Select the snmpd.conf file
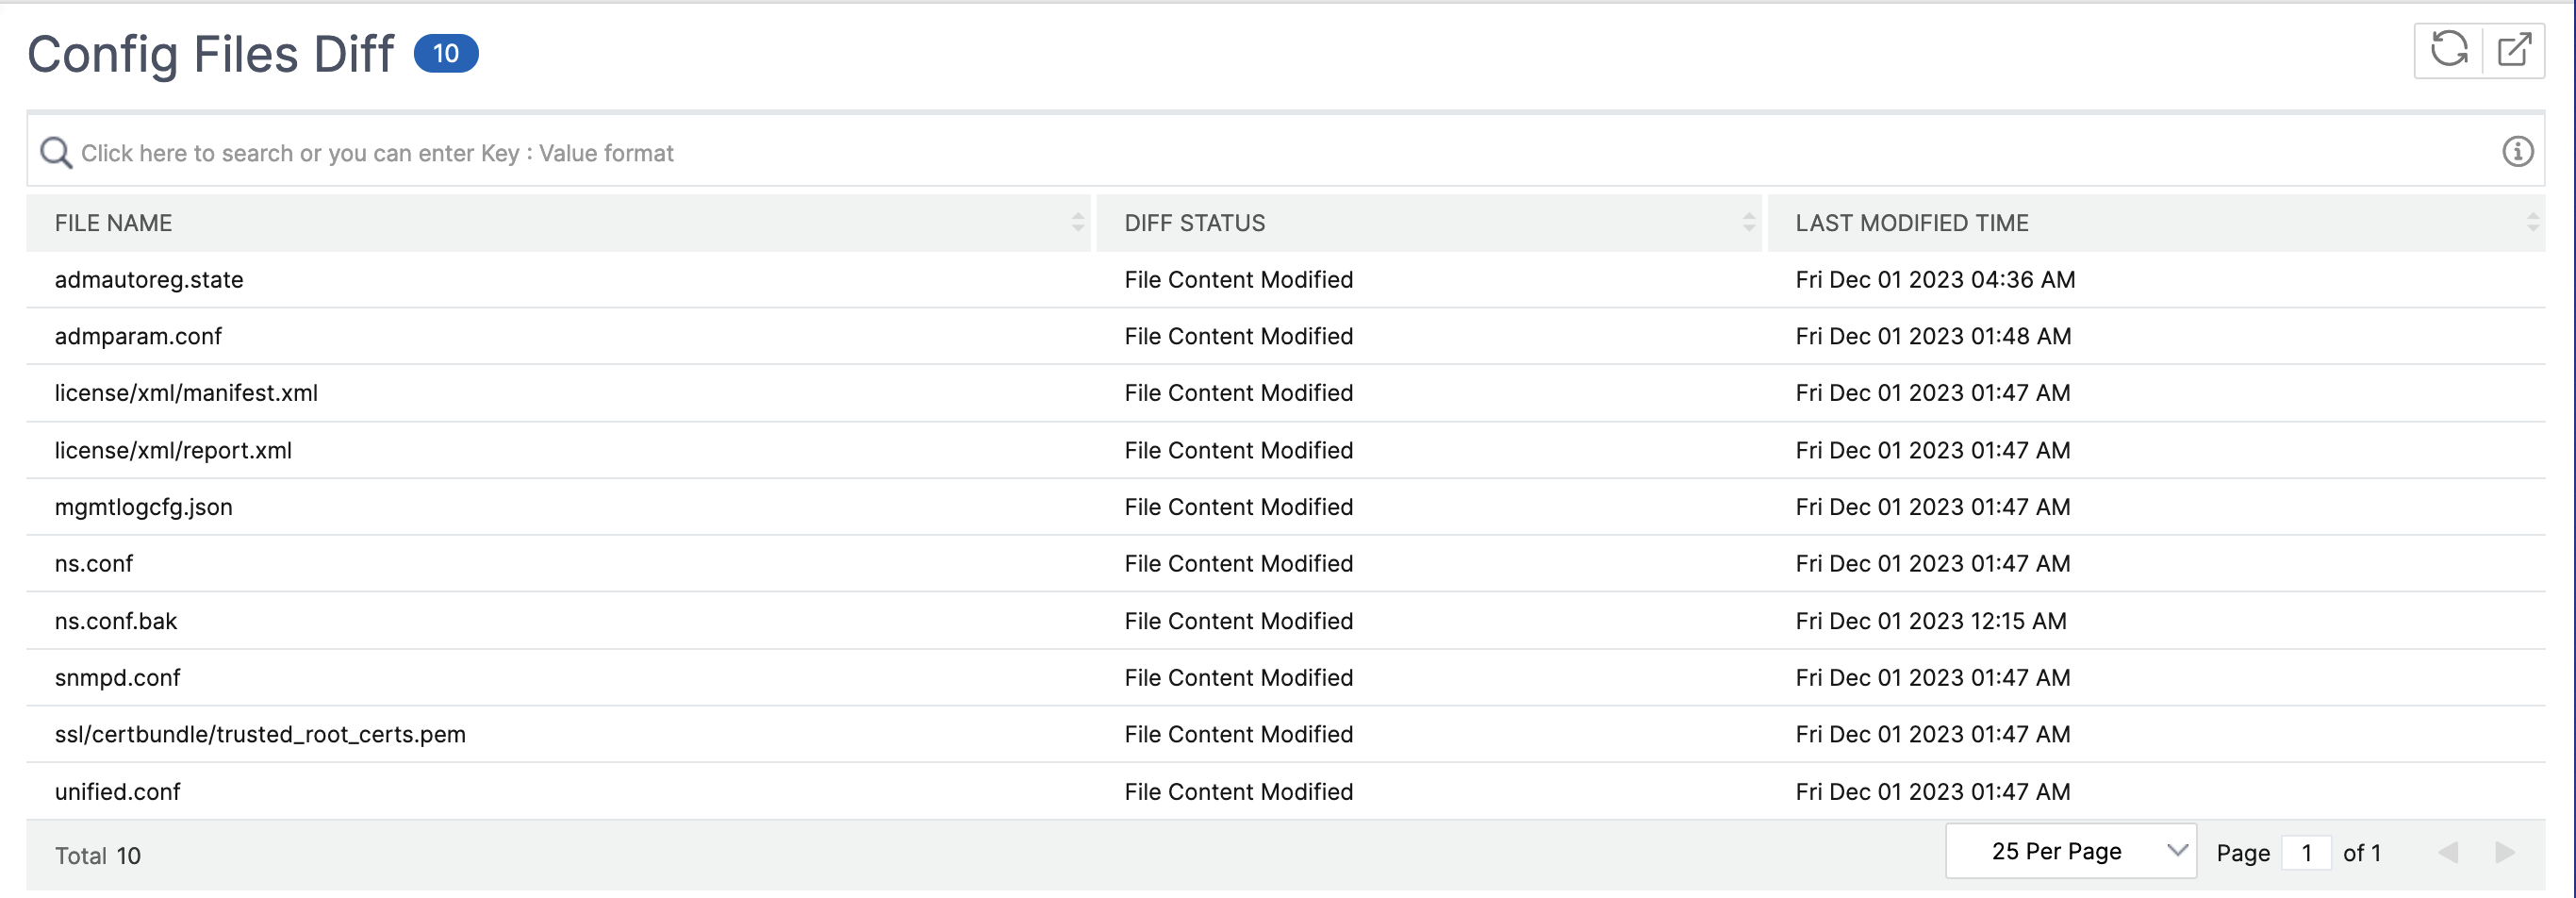This screenshot has height=898, width=2576. (x=117, y=678)
